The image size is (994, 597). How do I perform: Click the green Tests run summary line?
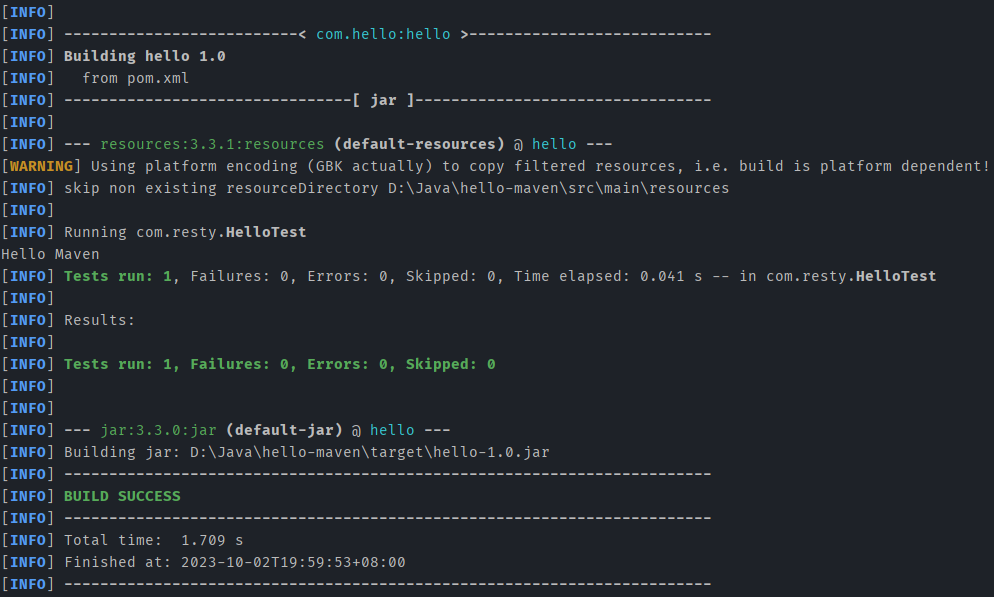click(280, 364)
